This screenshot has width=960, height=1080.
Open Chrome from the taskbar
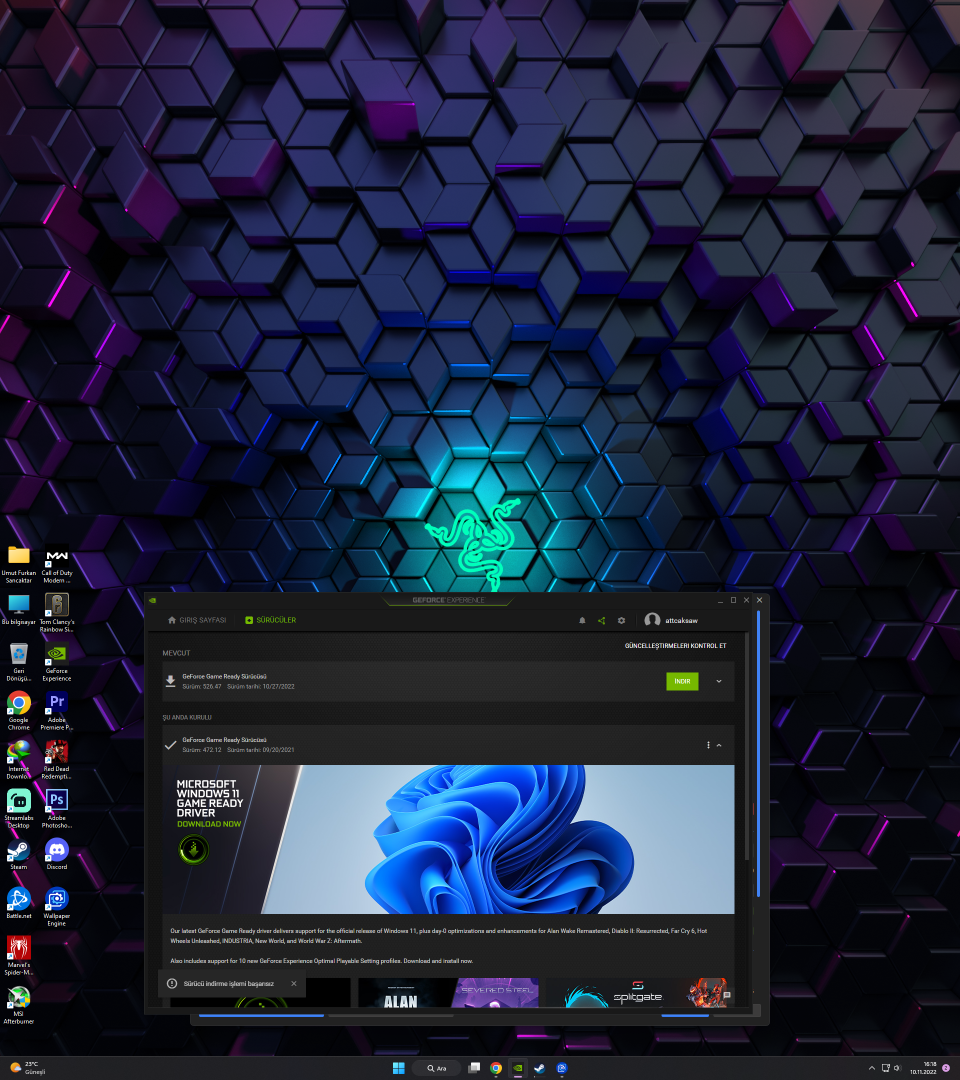click(496, 1068)
